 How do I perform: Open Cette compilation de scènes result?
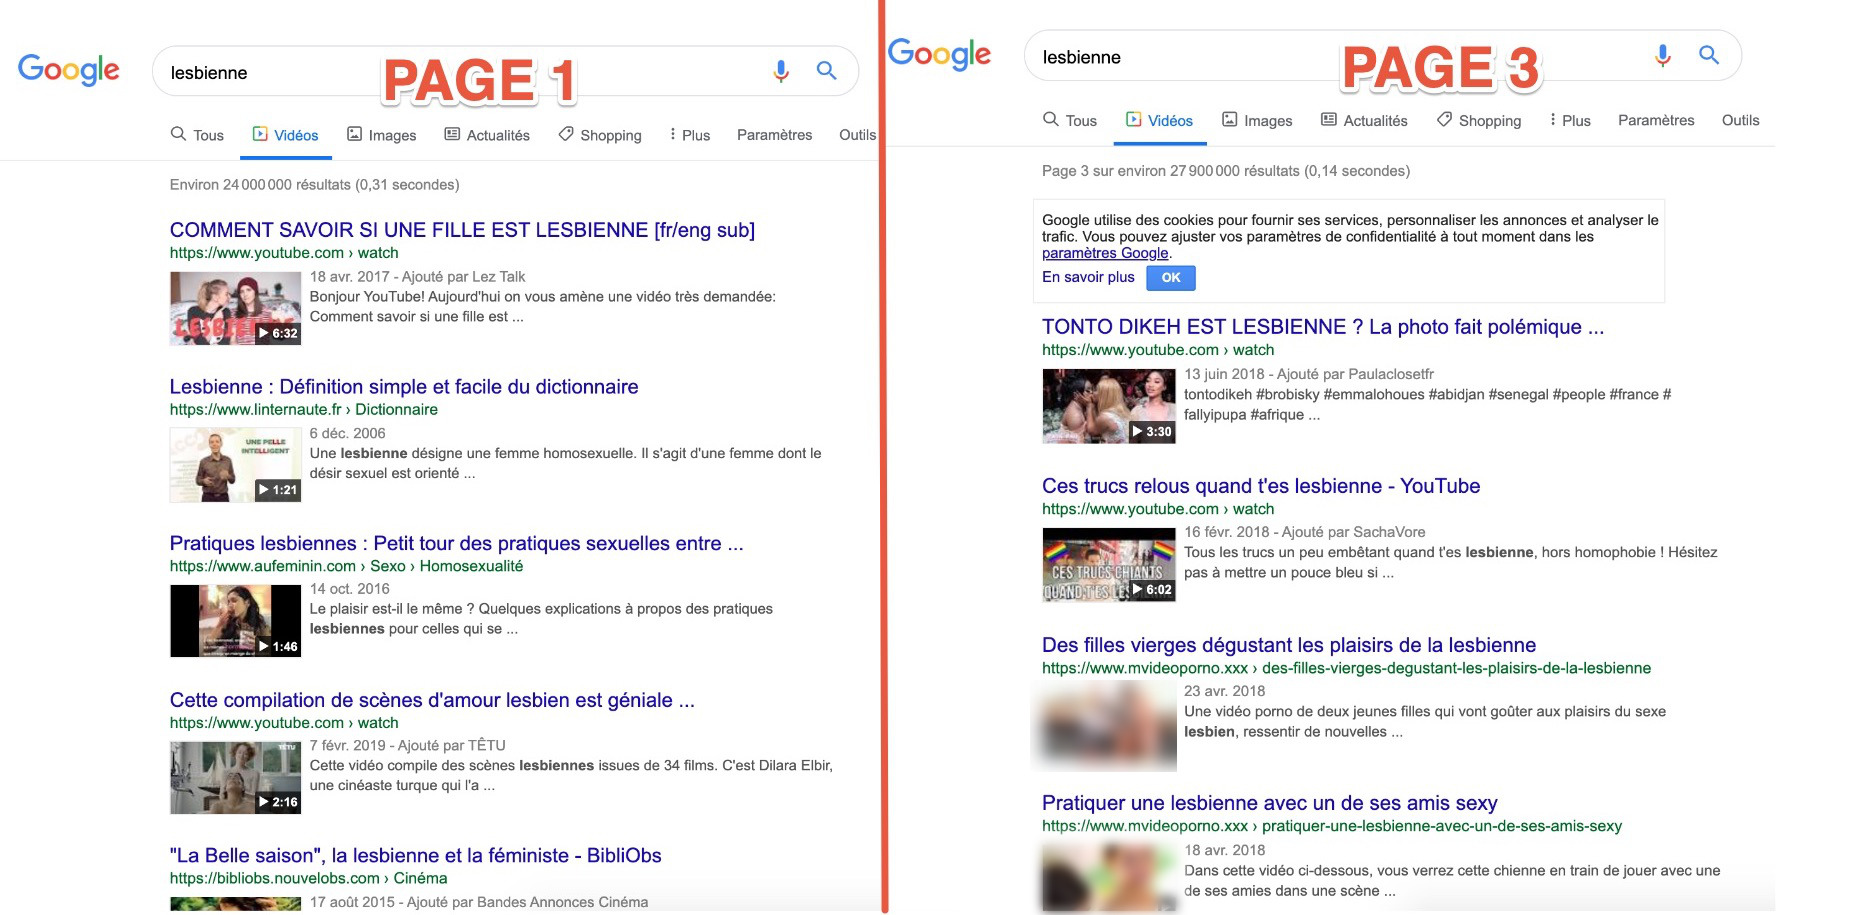pyautogui.click(x=432, y=700)
